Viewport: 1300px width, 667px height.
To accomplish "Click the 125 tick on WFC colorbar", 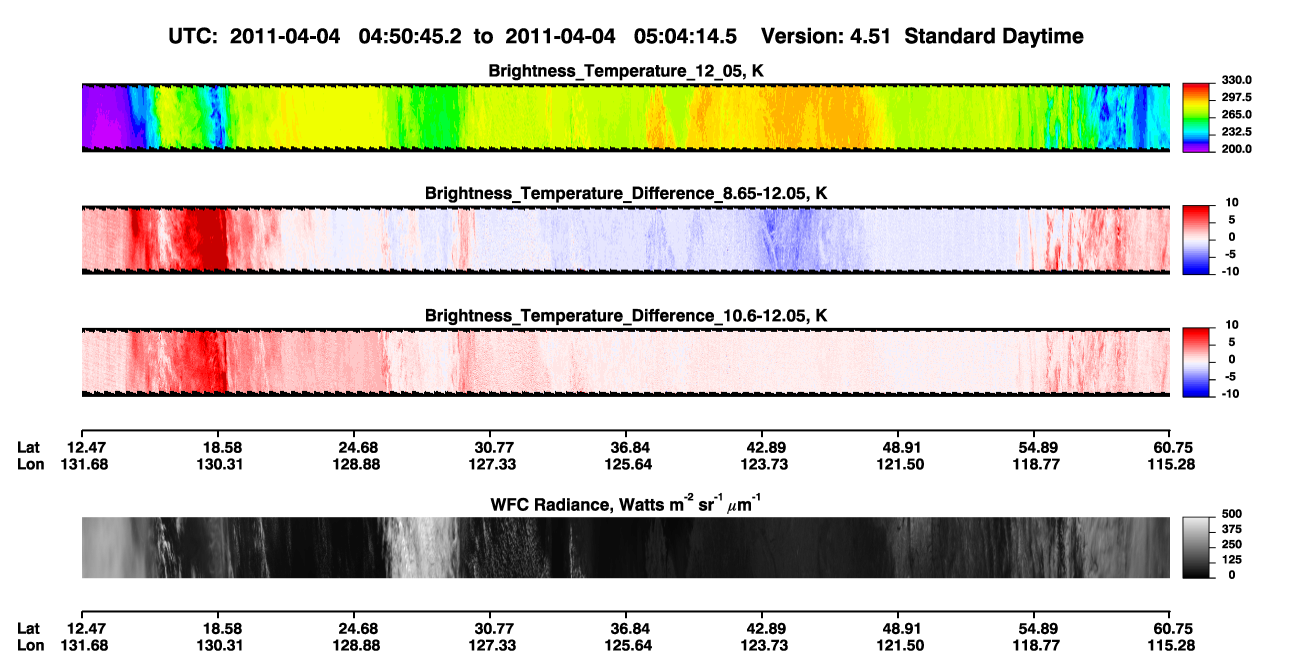I will (x=1232, y=560).
